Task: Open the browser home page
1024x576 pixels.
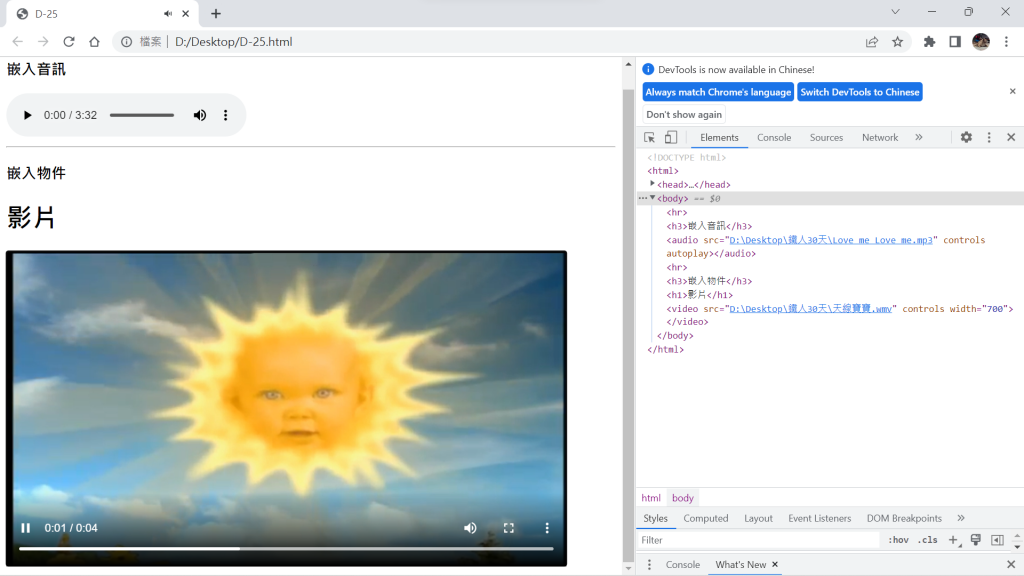Action: click(x=94, y=42)
